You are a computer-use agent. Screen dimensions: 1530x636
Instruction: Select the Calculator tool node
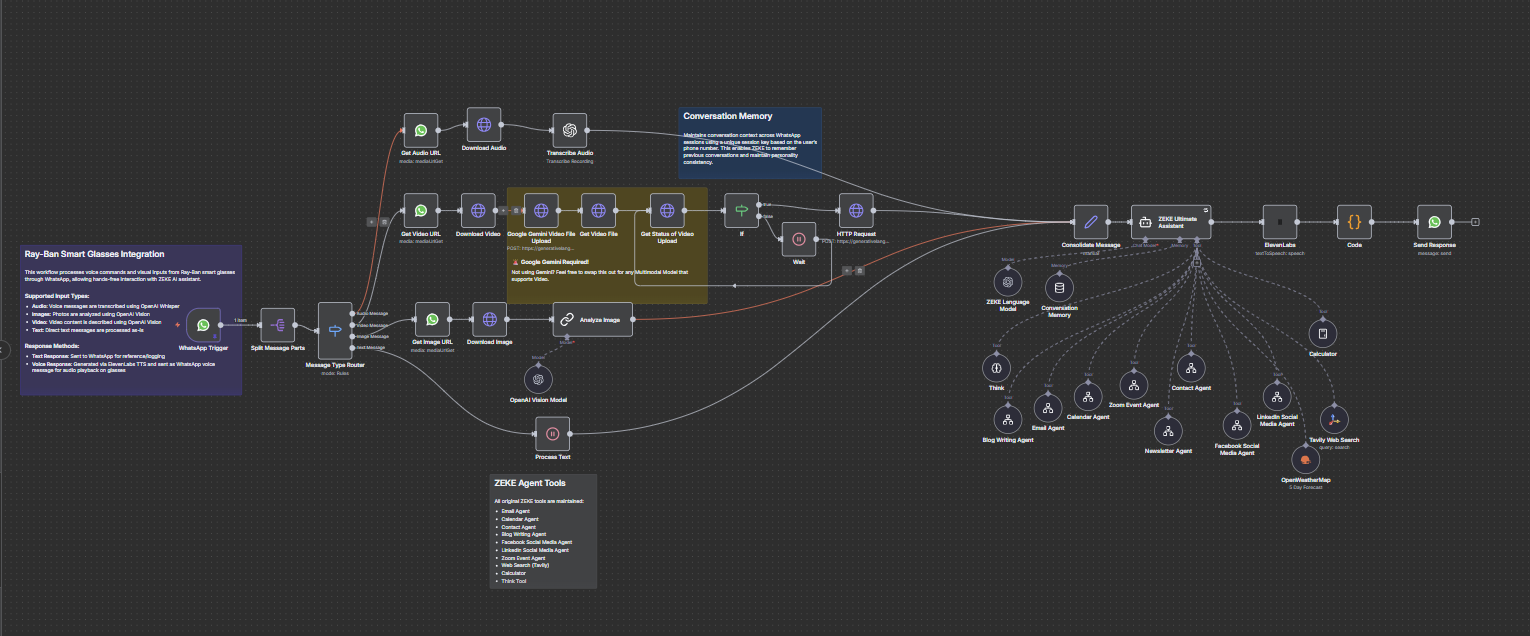1322,331
